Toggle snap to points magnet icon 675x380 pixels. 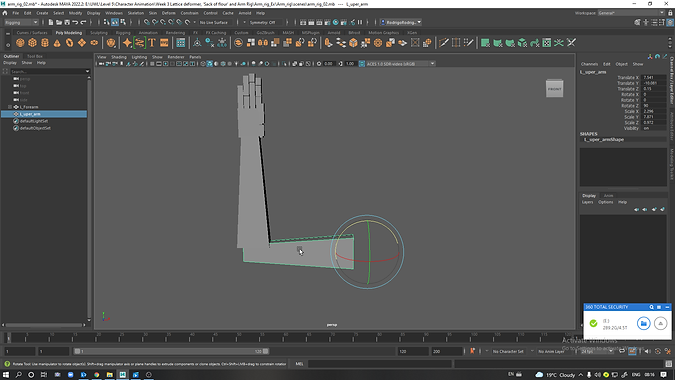(163, 22)
